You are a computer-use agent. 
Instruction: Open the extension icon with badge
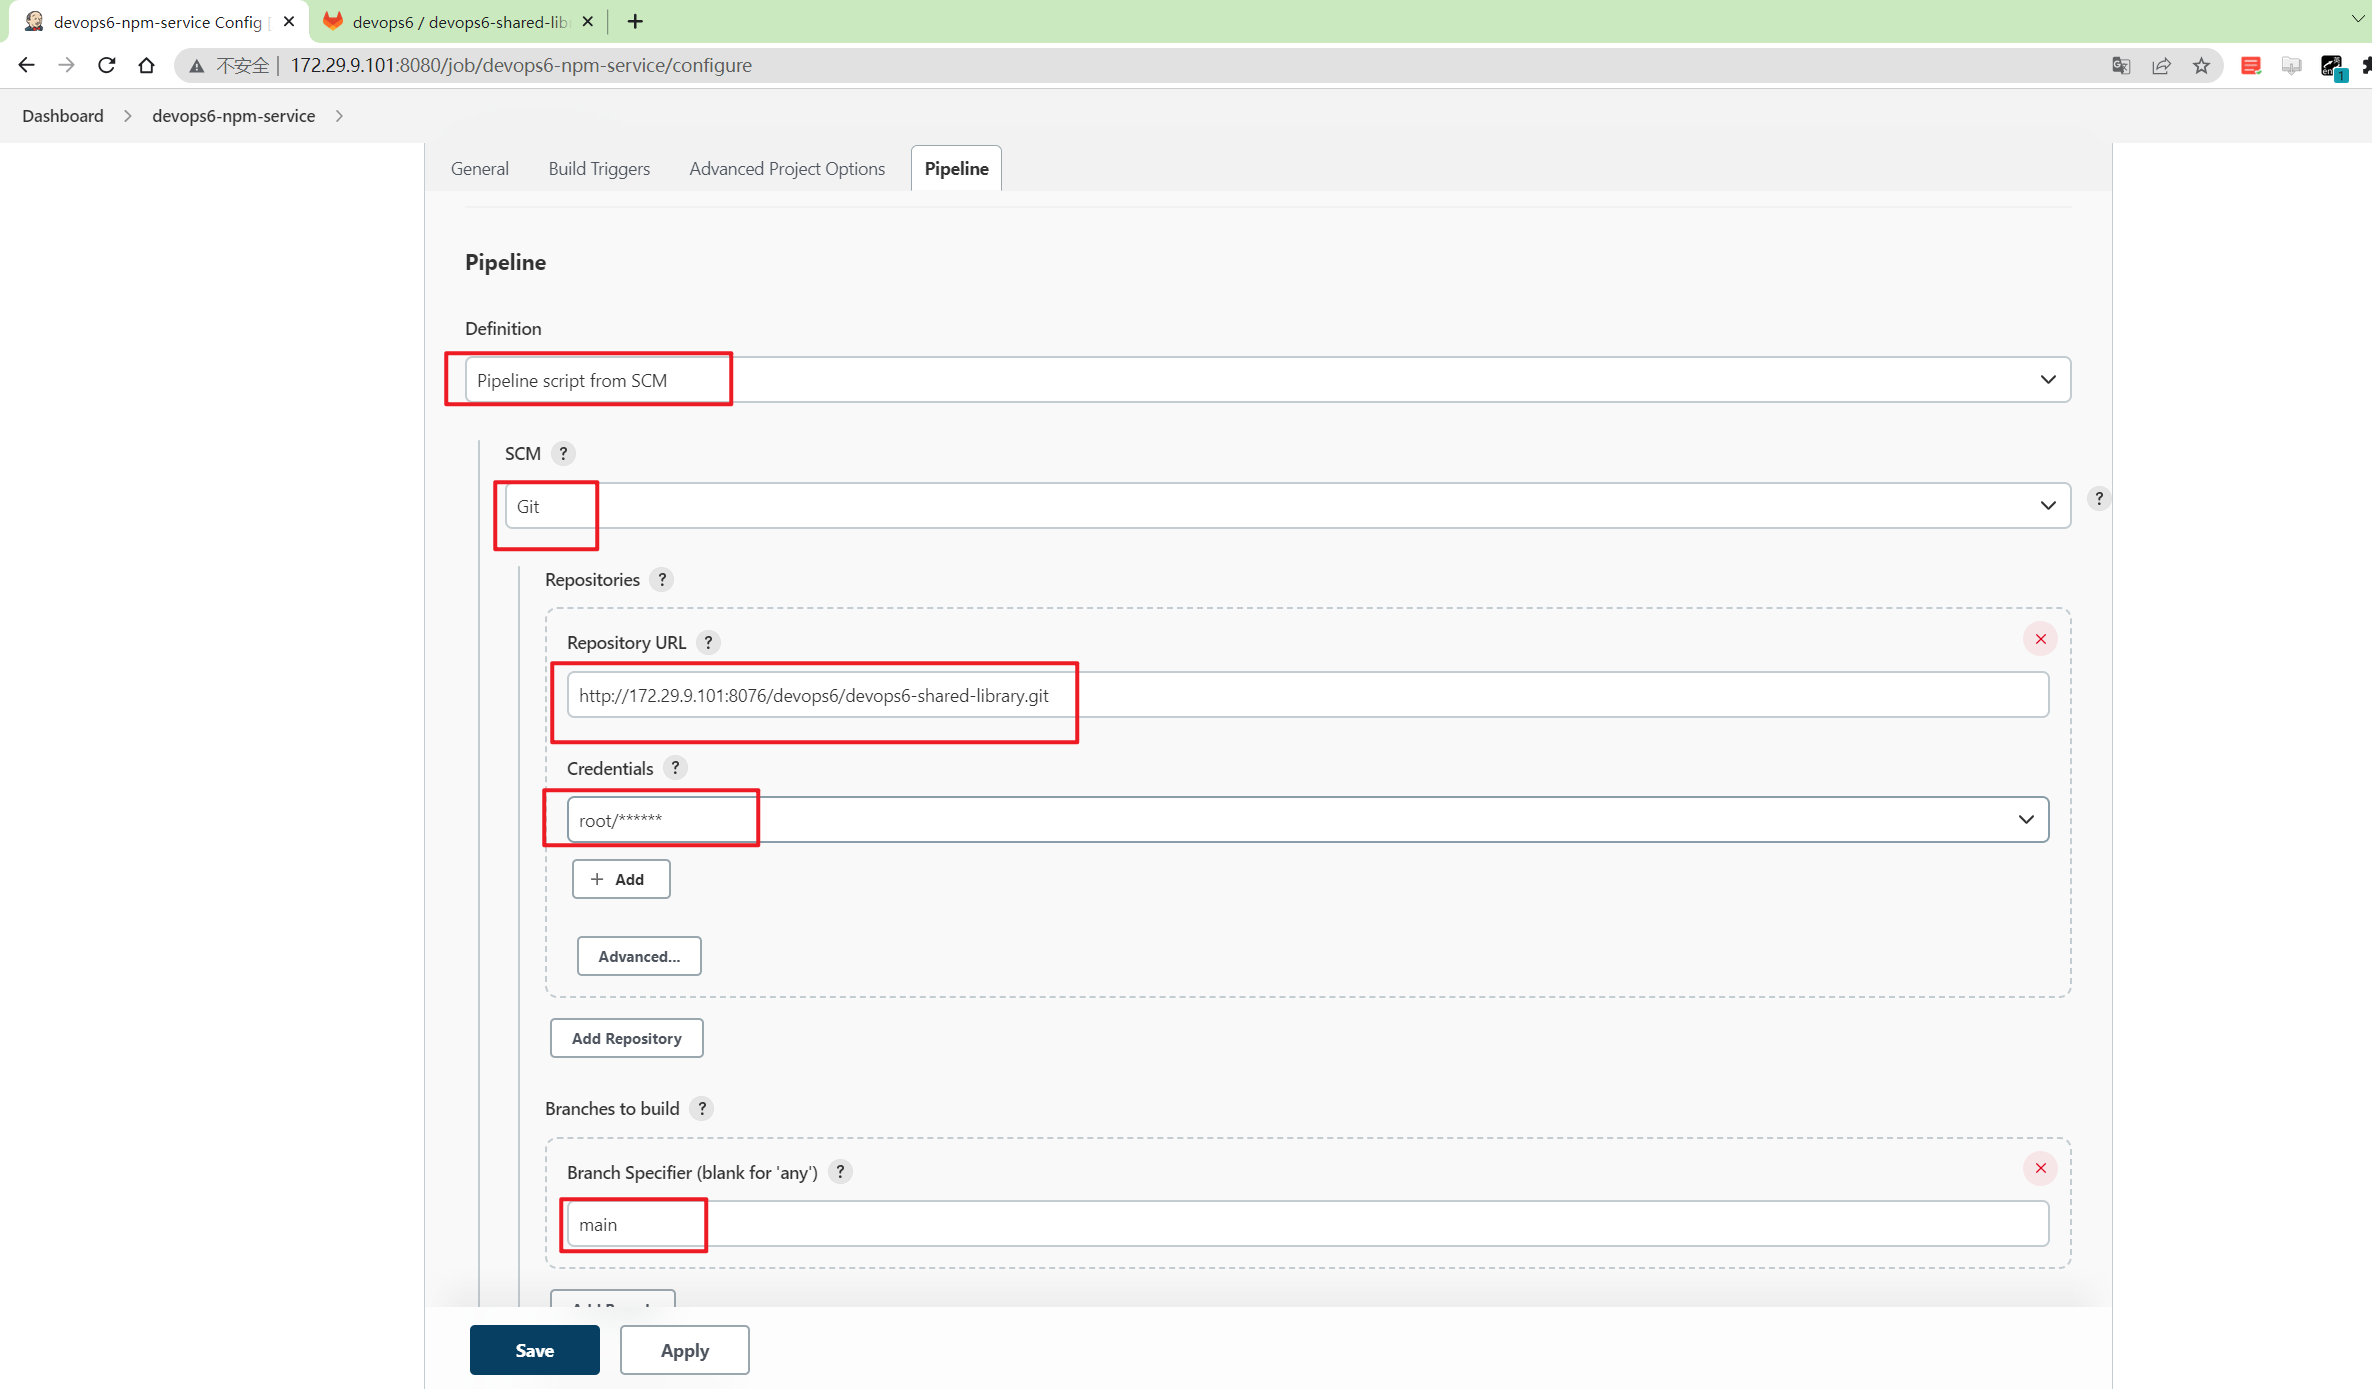tap(2332, 67)
